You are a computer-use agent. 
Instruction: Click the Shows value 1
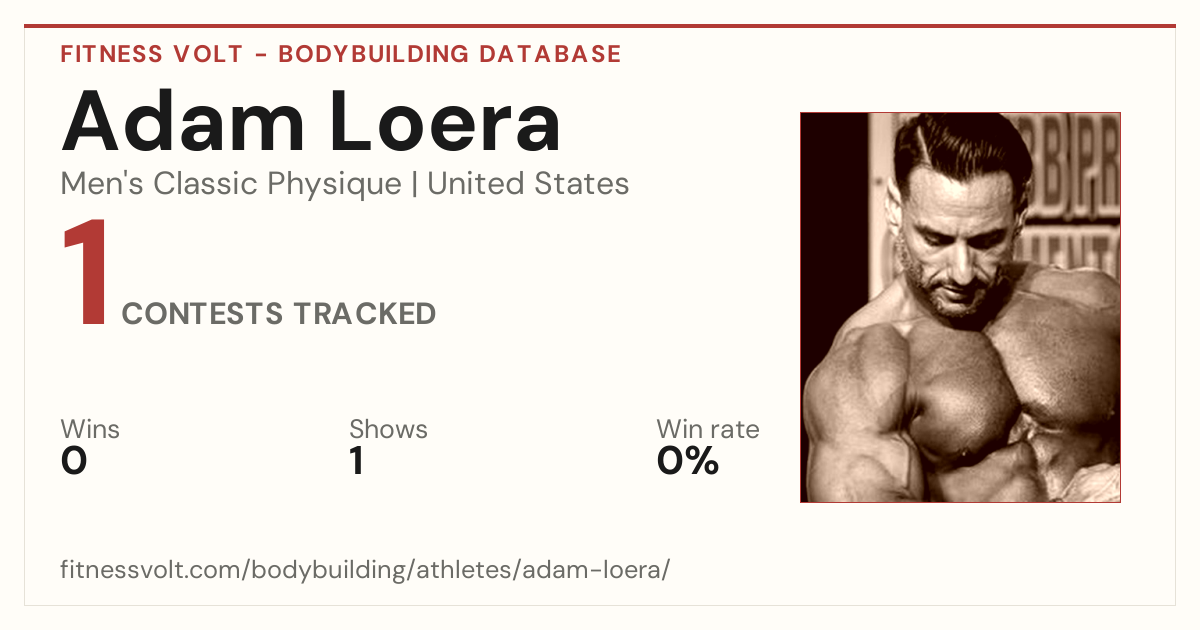[357, 461]
